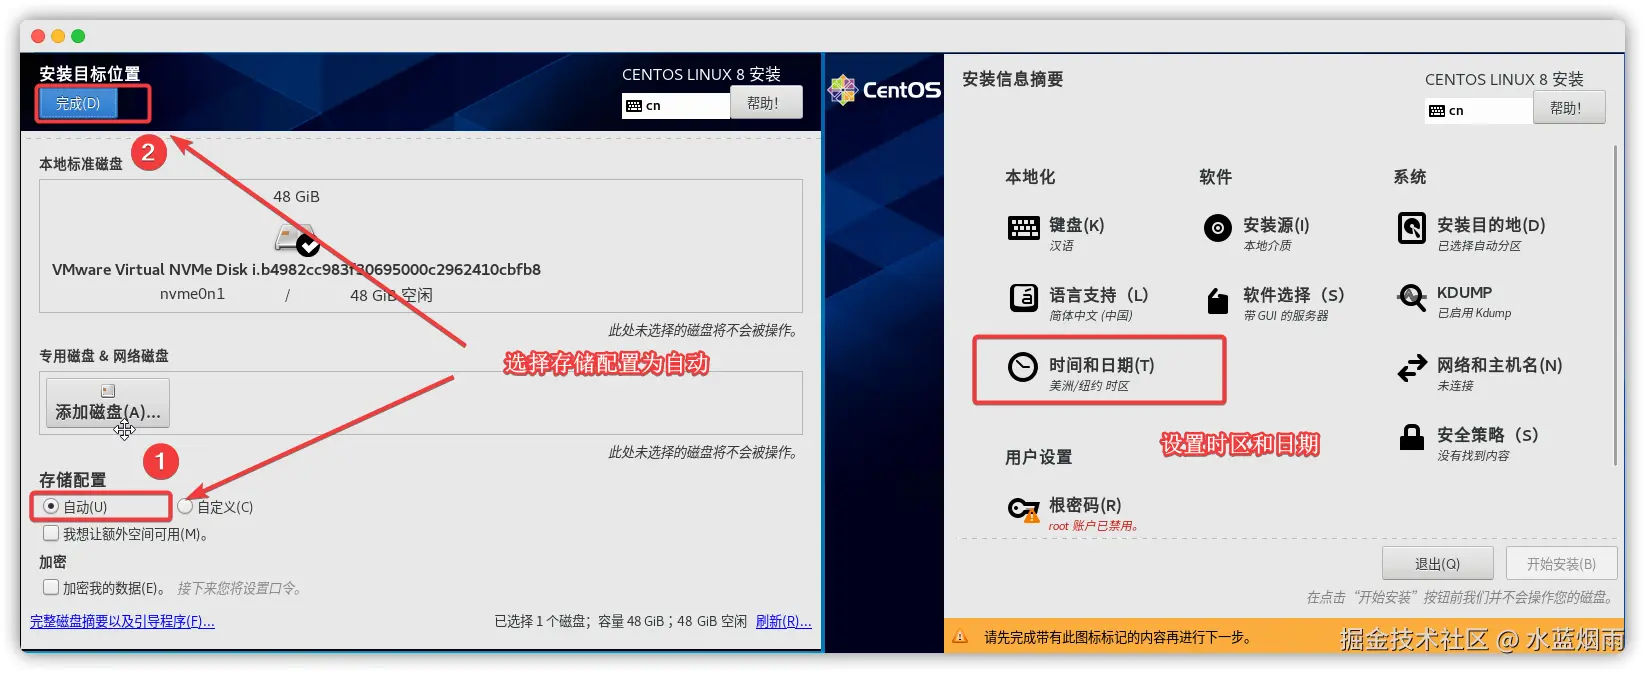Open 安装目的地(D) disk icon
Image resolution: width=1645 pixels, height=673 pixels.
(x=1411, y=228)
